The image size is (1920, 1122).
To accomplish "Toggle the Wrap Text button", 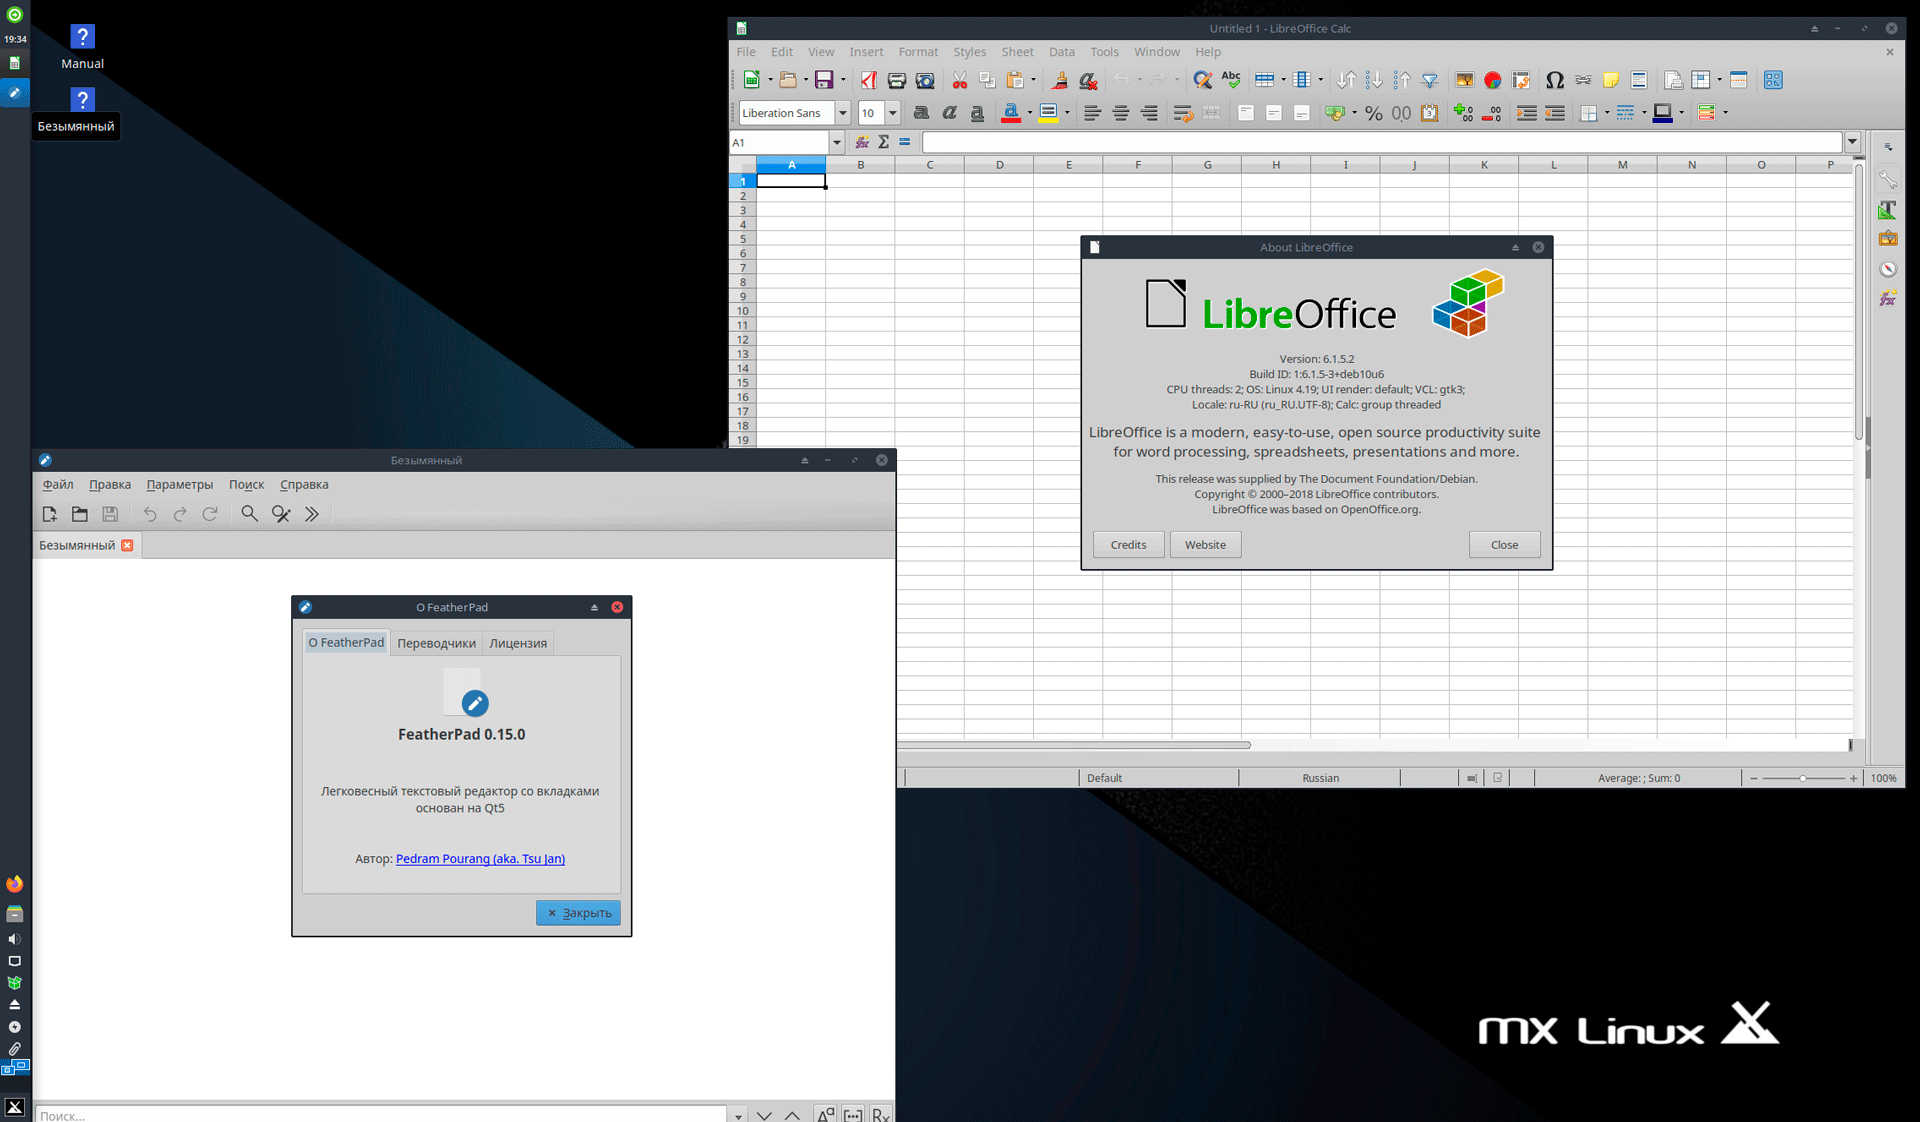I will click(x=1182, y=114).
